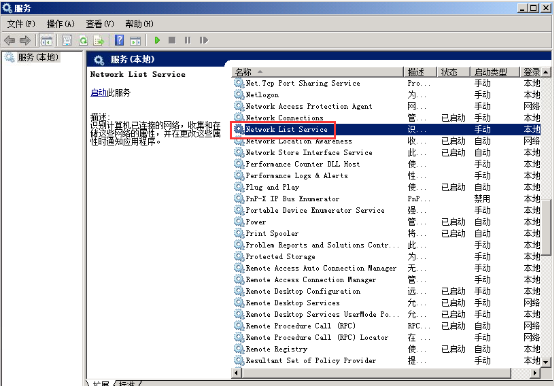This screenshot has height=386, width=554.
Task: Click the 启动 link to start the service
Action: (x=98, y=93)
